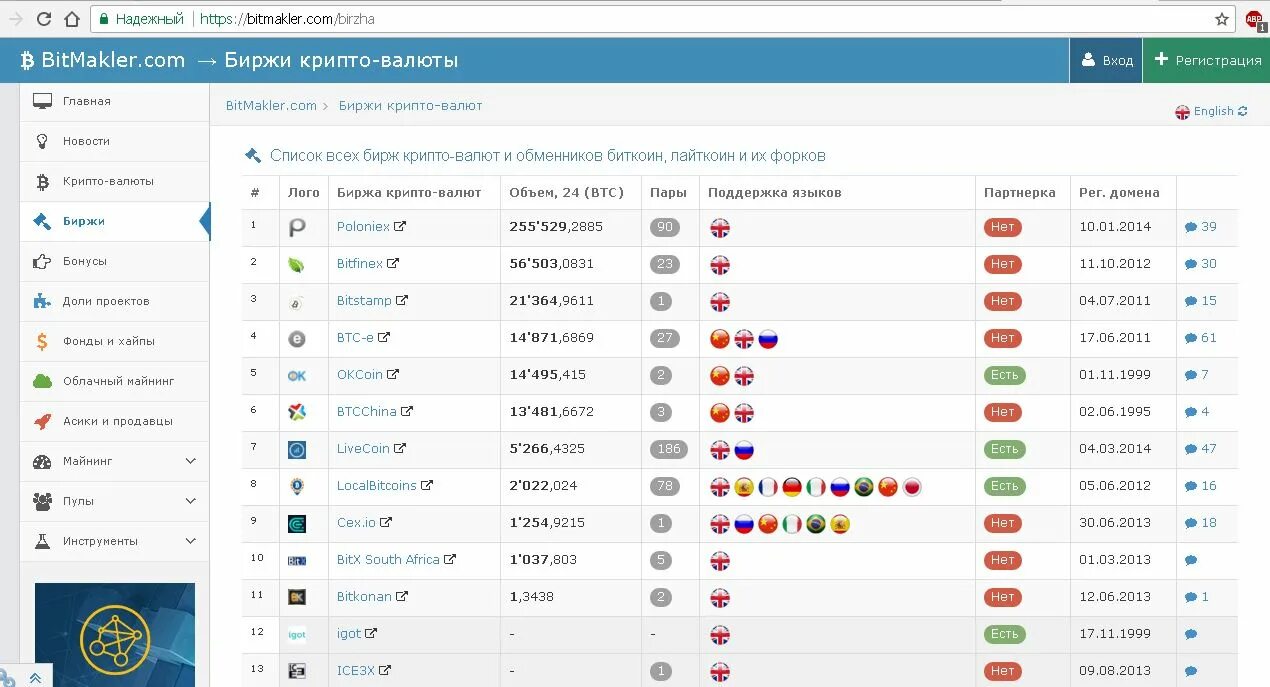
Task: Open the BTC-e logo icon
Action: pos(297,339)
